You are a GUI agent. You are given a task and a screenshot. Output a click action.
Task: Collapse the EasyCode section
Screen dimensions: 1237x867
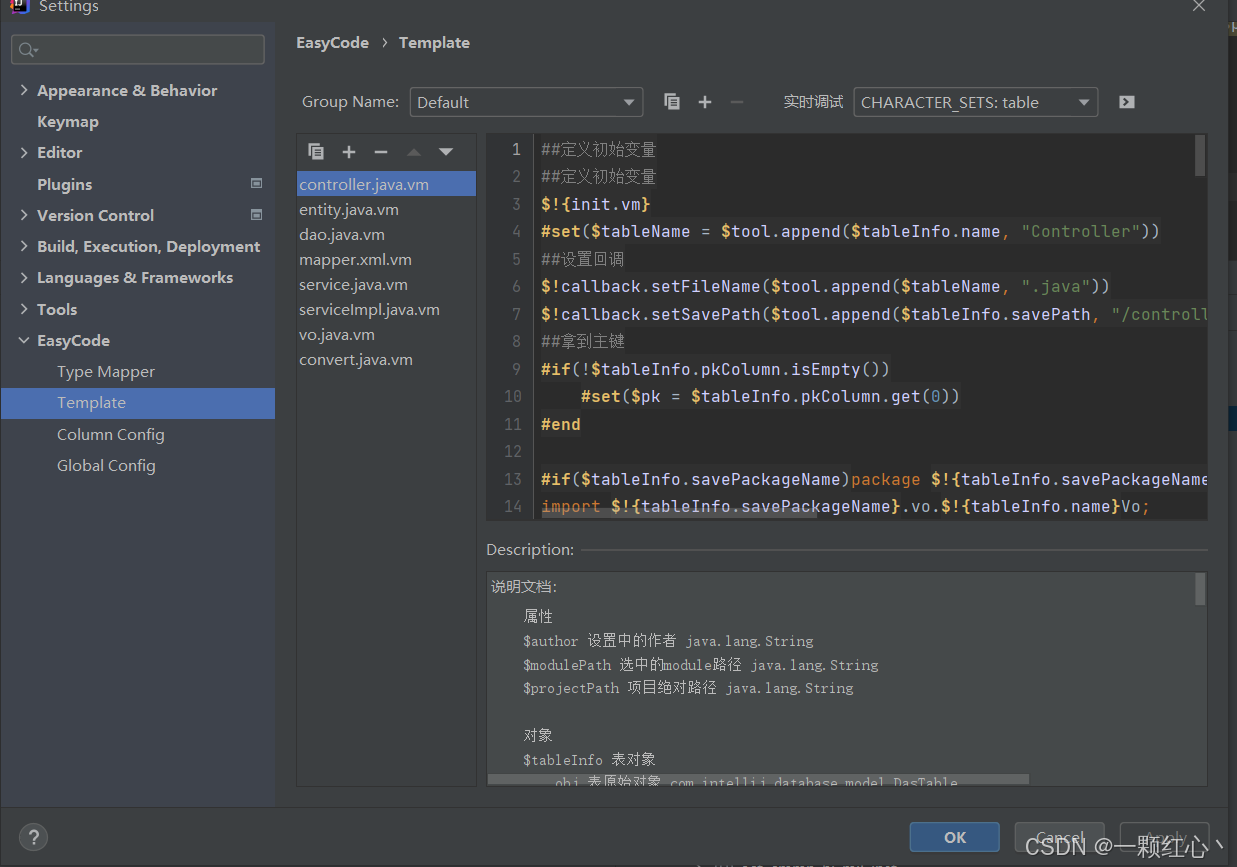(x=24, y=340)
